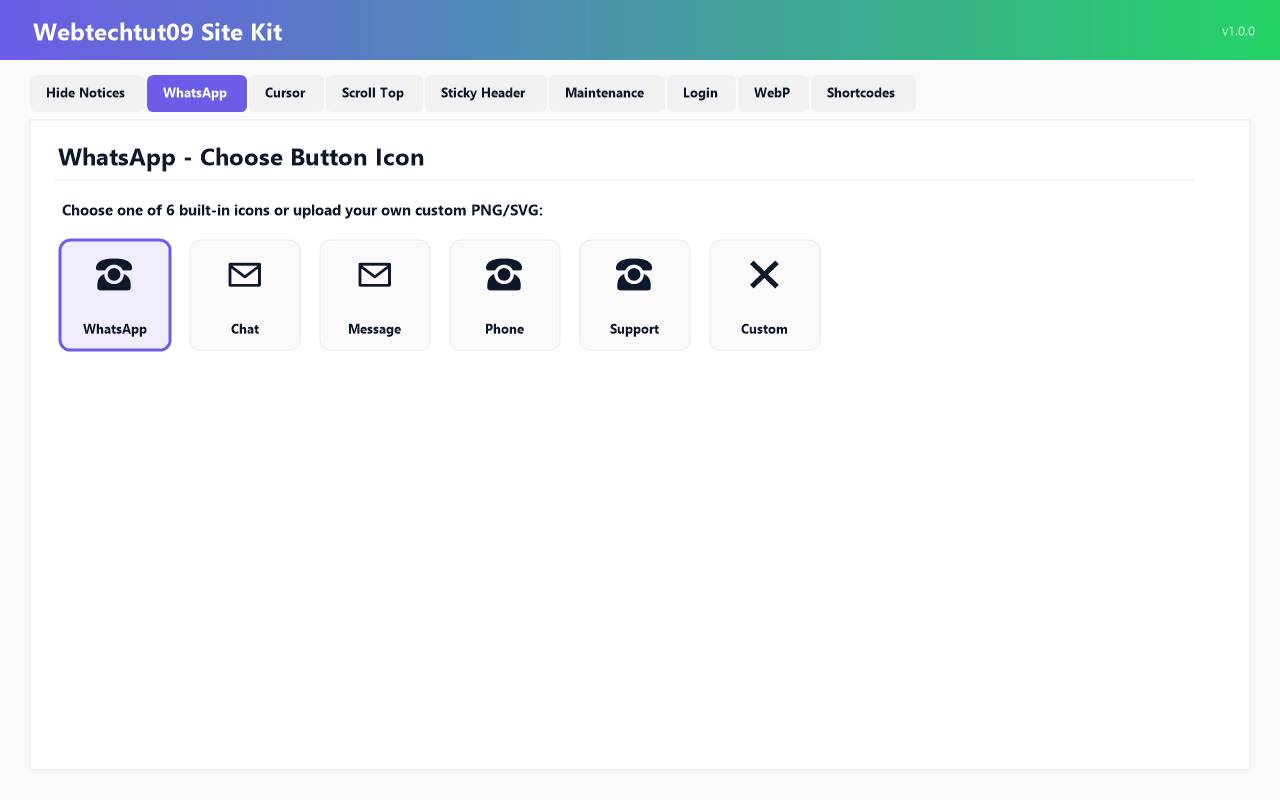Switch to the WebP tab
The height and width of the screenshot is (800, 1280).
pyautogui.click(x=772, y=93)
